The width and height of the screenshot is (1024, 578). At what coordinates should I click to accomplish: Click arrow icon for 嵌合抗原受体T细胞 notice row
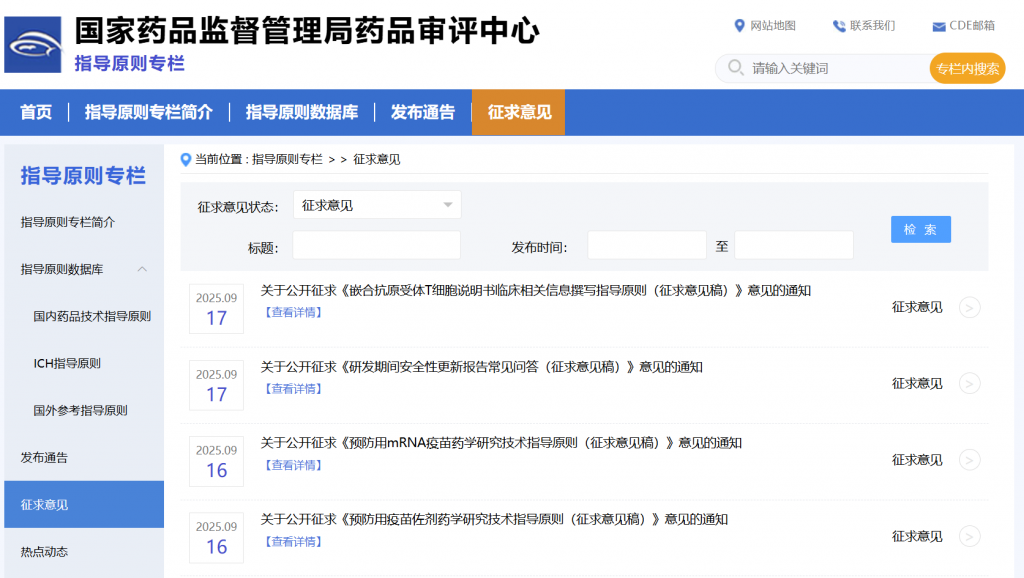[969, 307]
